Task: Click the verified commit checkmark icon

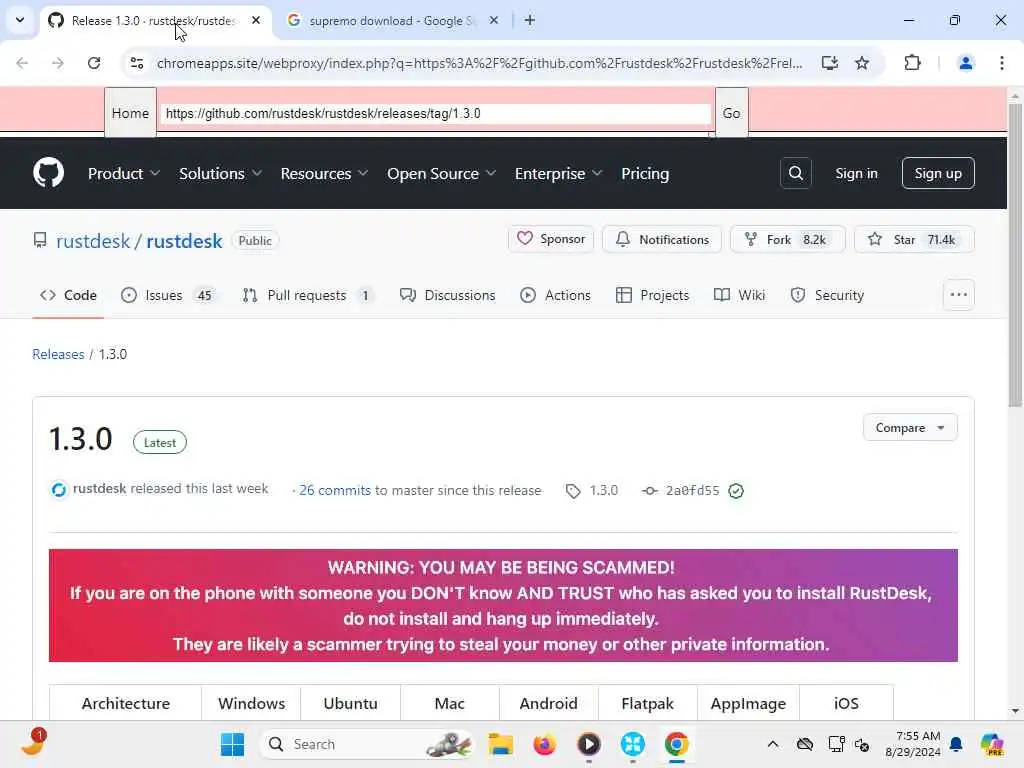Action: (x=736, y=490)
